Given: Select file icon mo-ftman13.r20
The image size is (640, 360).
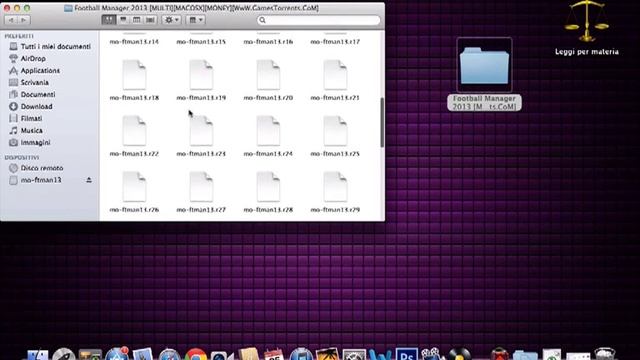Looking at the screenshot, I should (x=268, y=75).
